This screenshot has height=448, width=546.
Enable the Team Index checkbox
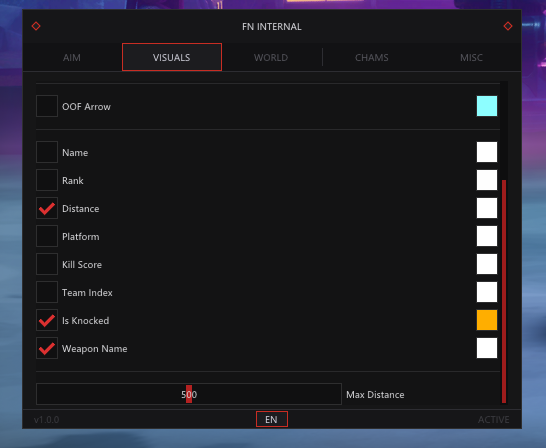47,292
